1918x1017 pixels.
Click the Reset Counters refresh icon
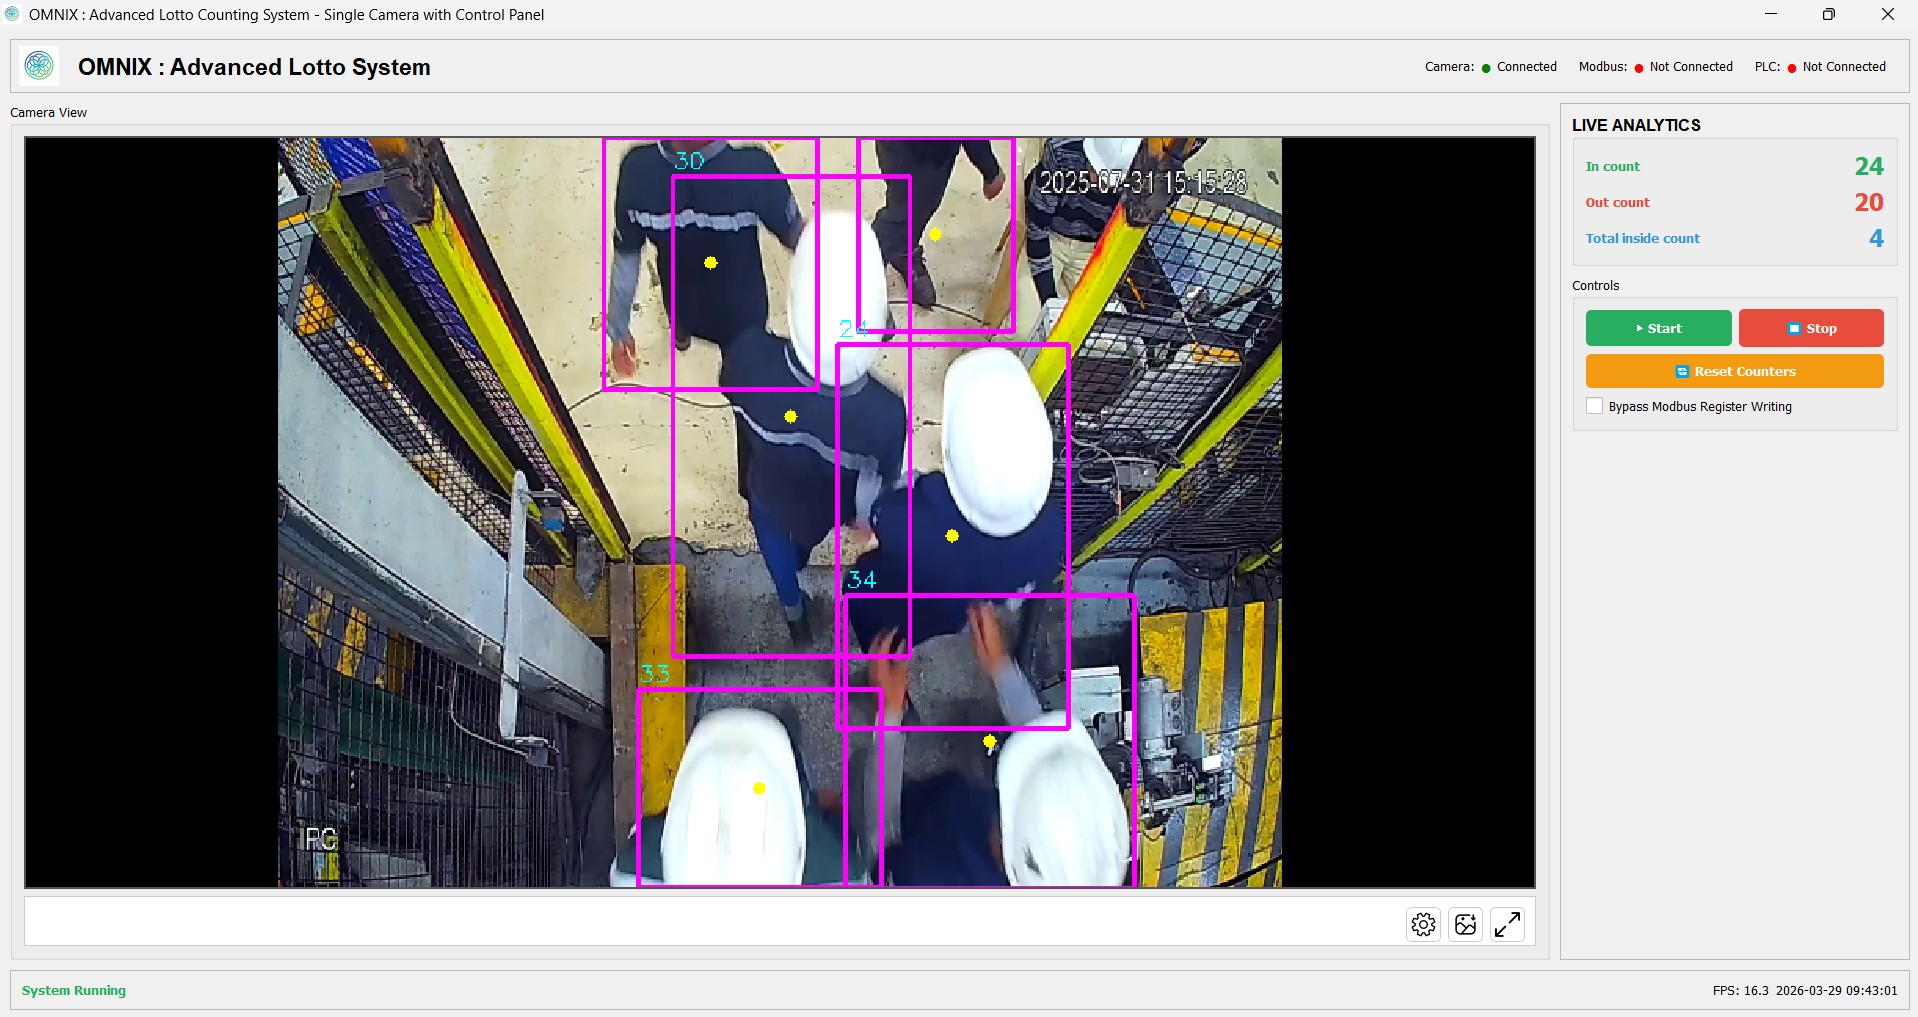click(x=1681, y=371)
